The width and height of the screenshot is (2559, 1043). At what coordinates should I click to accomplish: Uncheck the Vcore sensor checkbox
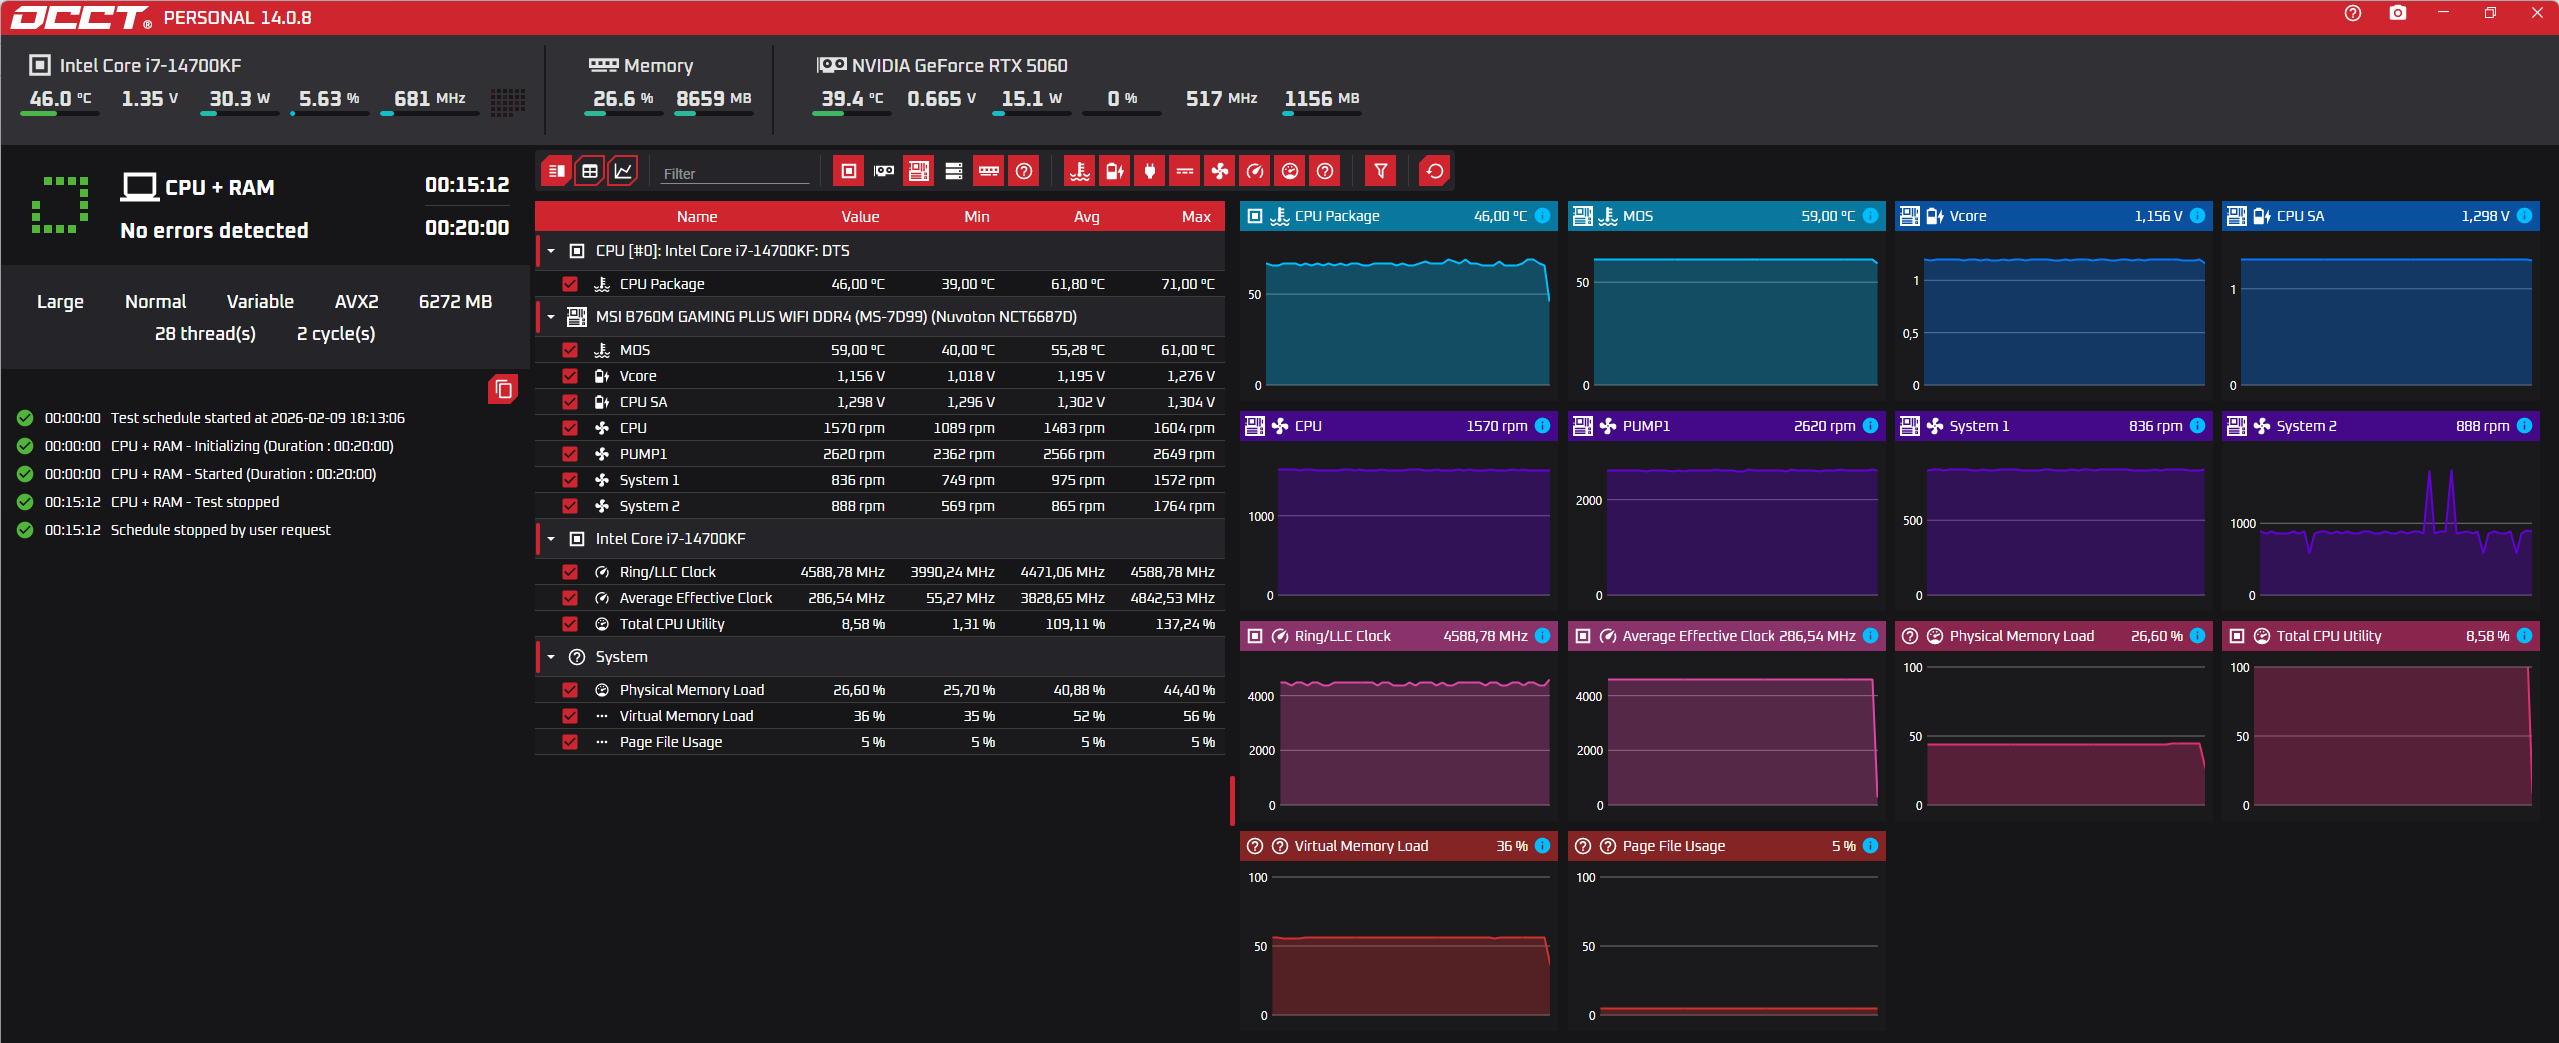[x=570, y=376]
